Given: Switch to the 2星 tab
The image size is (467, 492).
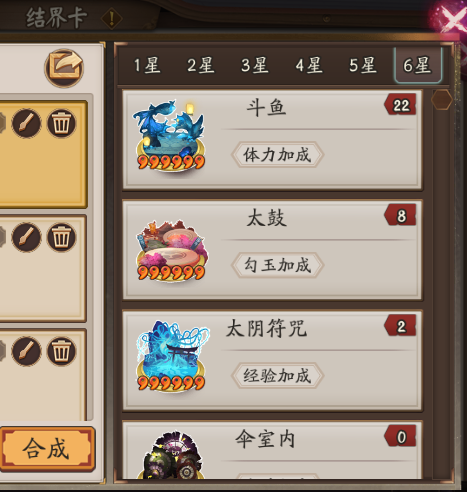Looking at the screenshot, I should [x=201, y=65].
